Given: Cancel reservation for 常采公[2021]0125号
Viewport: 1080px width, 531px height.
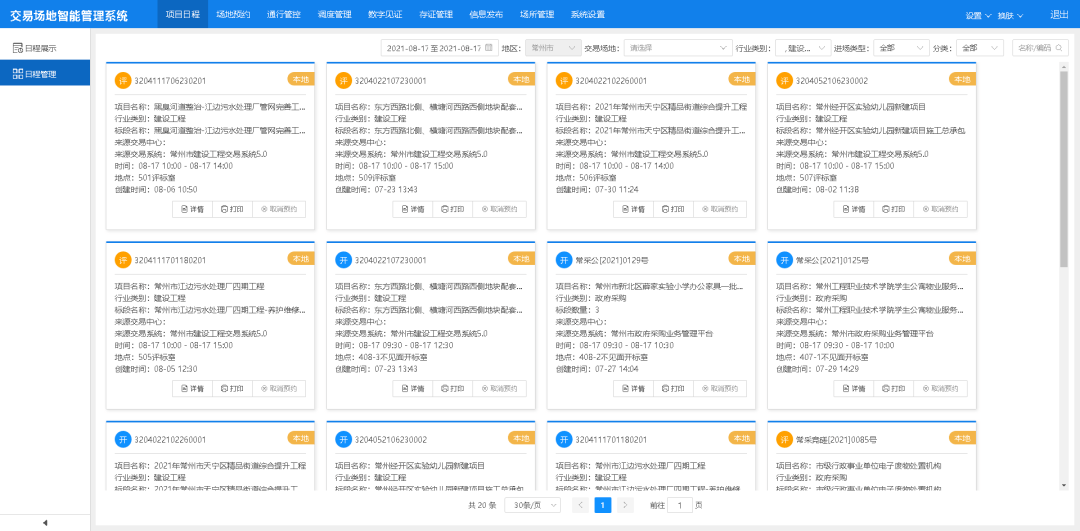Looking at the screenshot, I should coord(940,388).
